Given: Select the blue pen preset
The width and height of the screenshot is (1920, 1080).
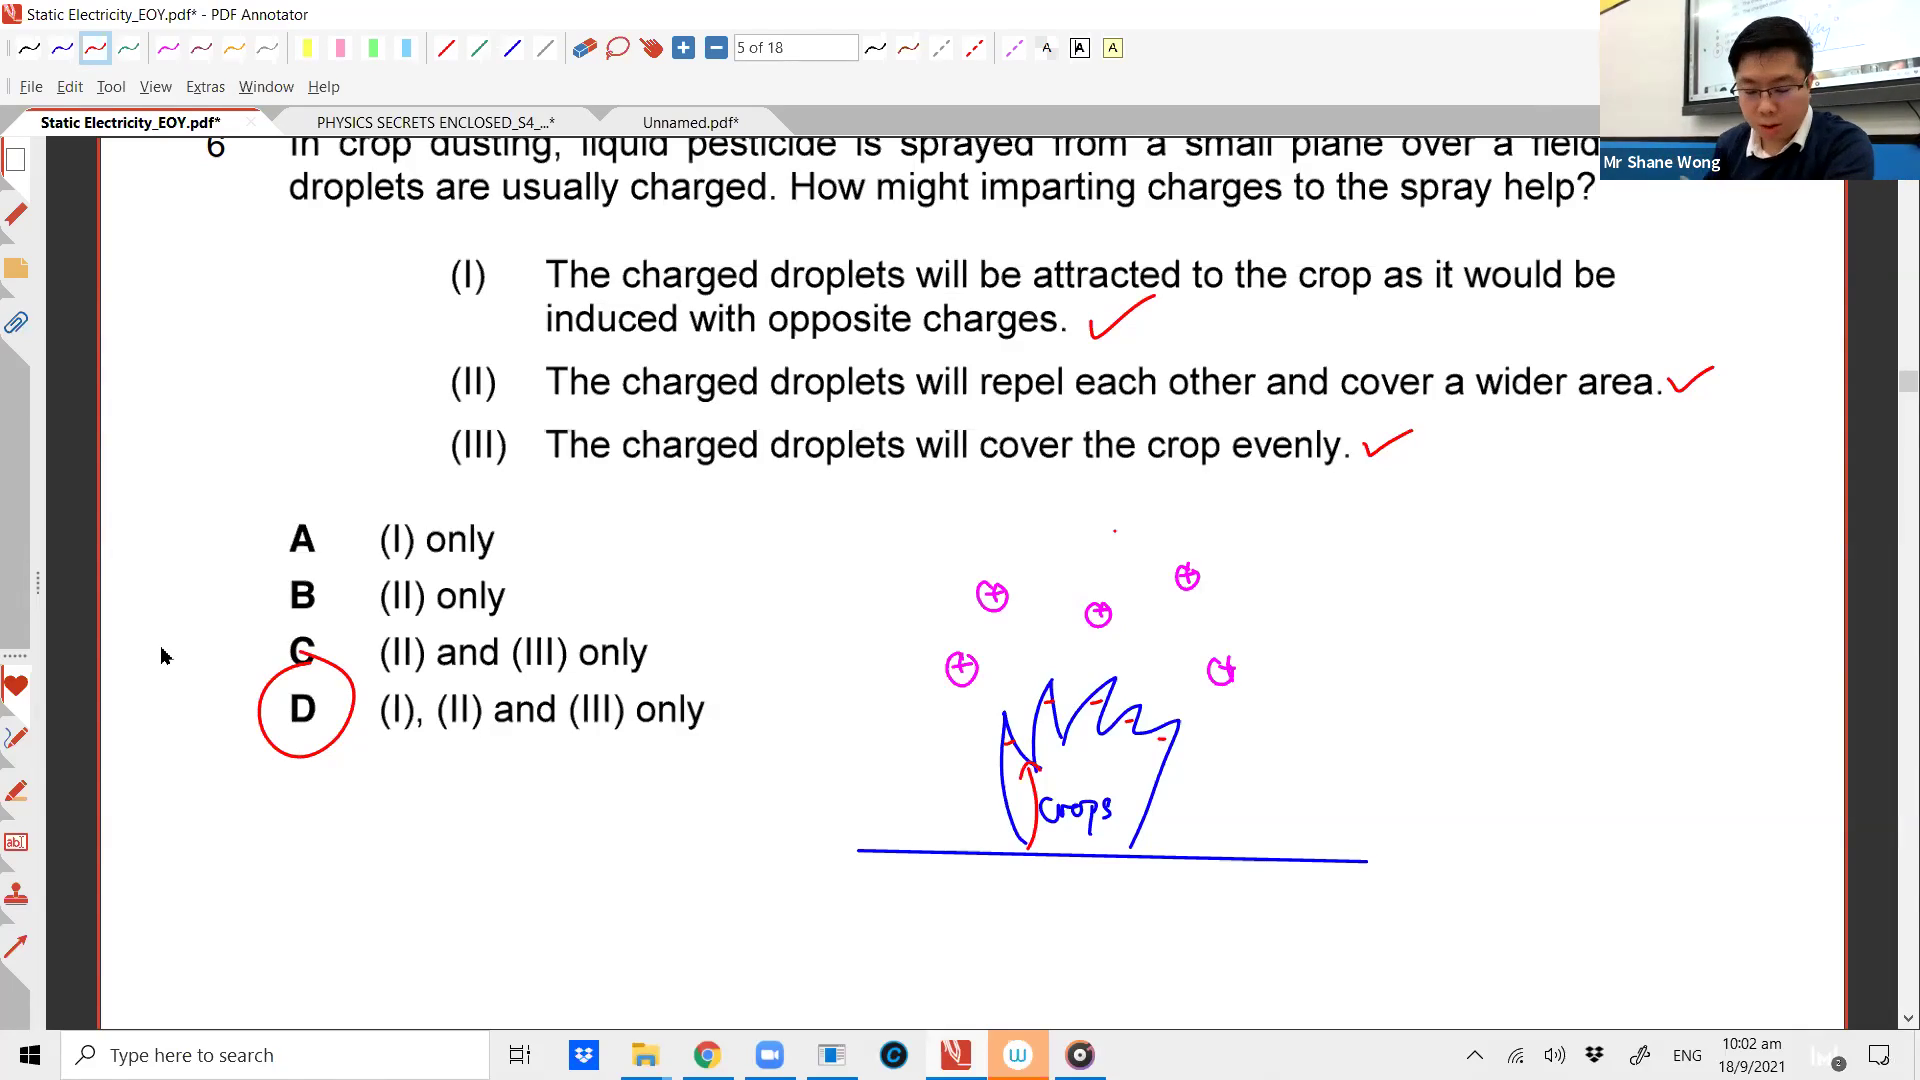Looking at the screenshot, I should (x=62, y=48).
